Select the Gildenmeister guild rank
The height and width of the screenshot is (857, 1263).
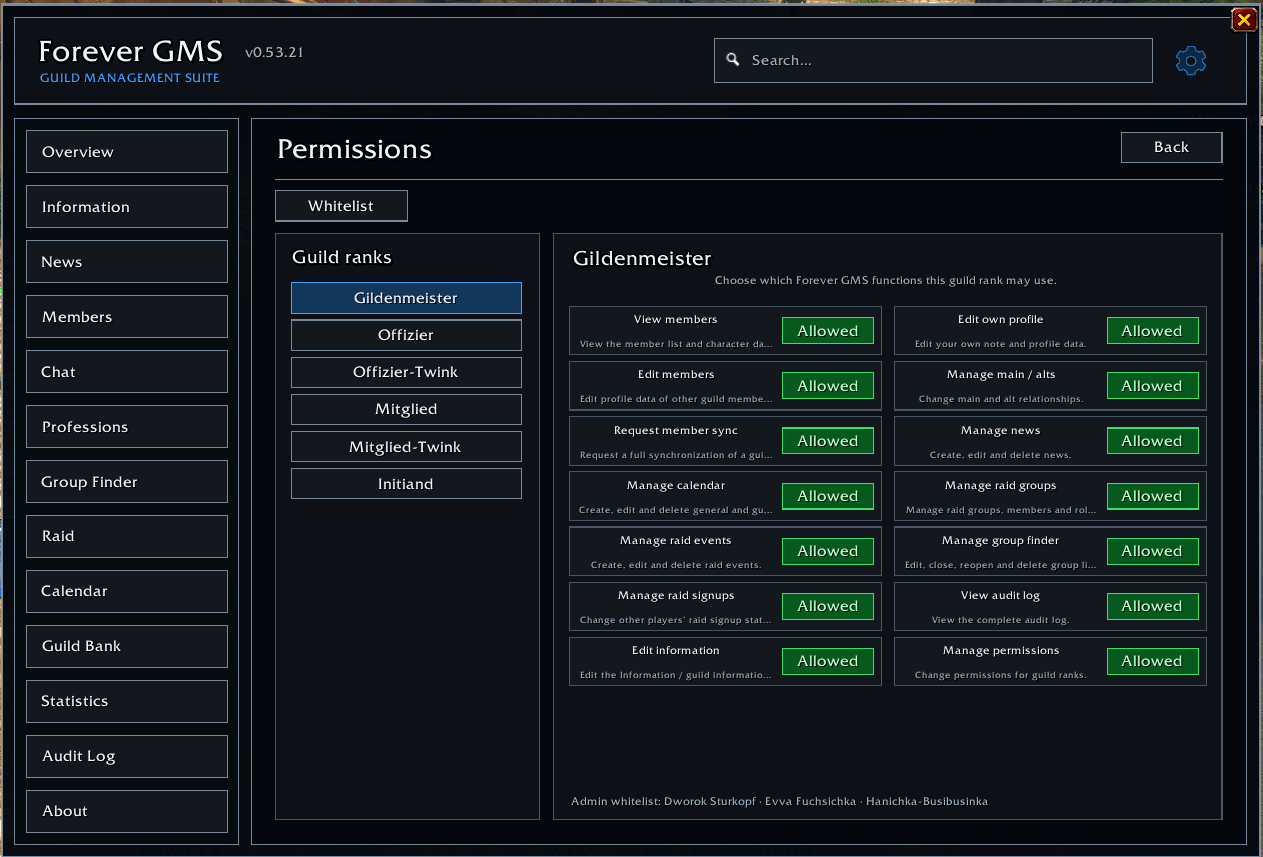tap(406, 298)
